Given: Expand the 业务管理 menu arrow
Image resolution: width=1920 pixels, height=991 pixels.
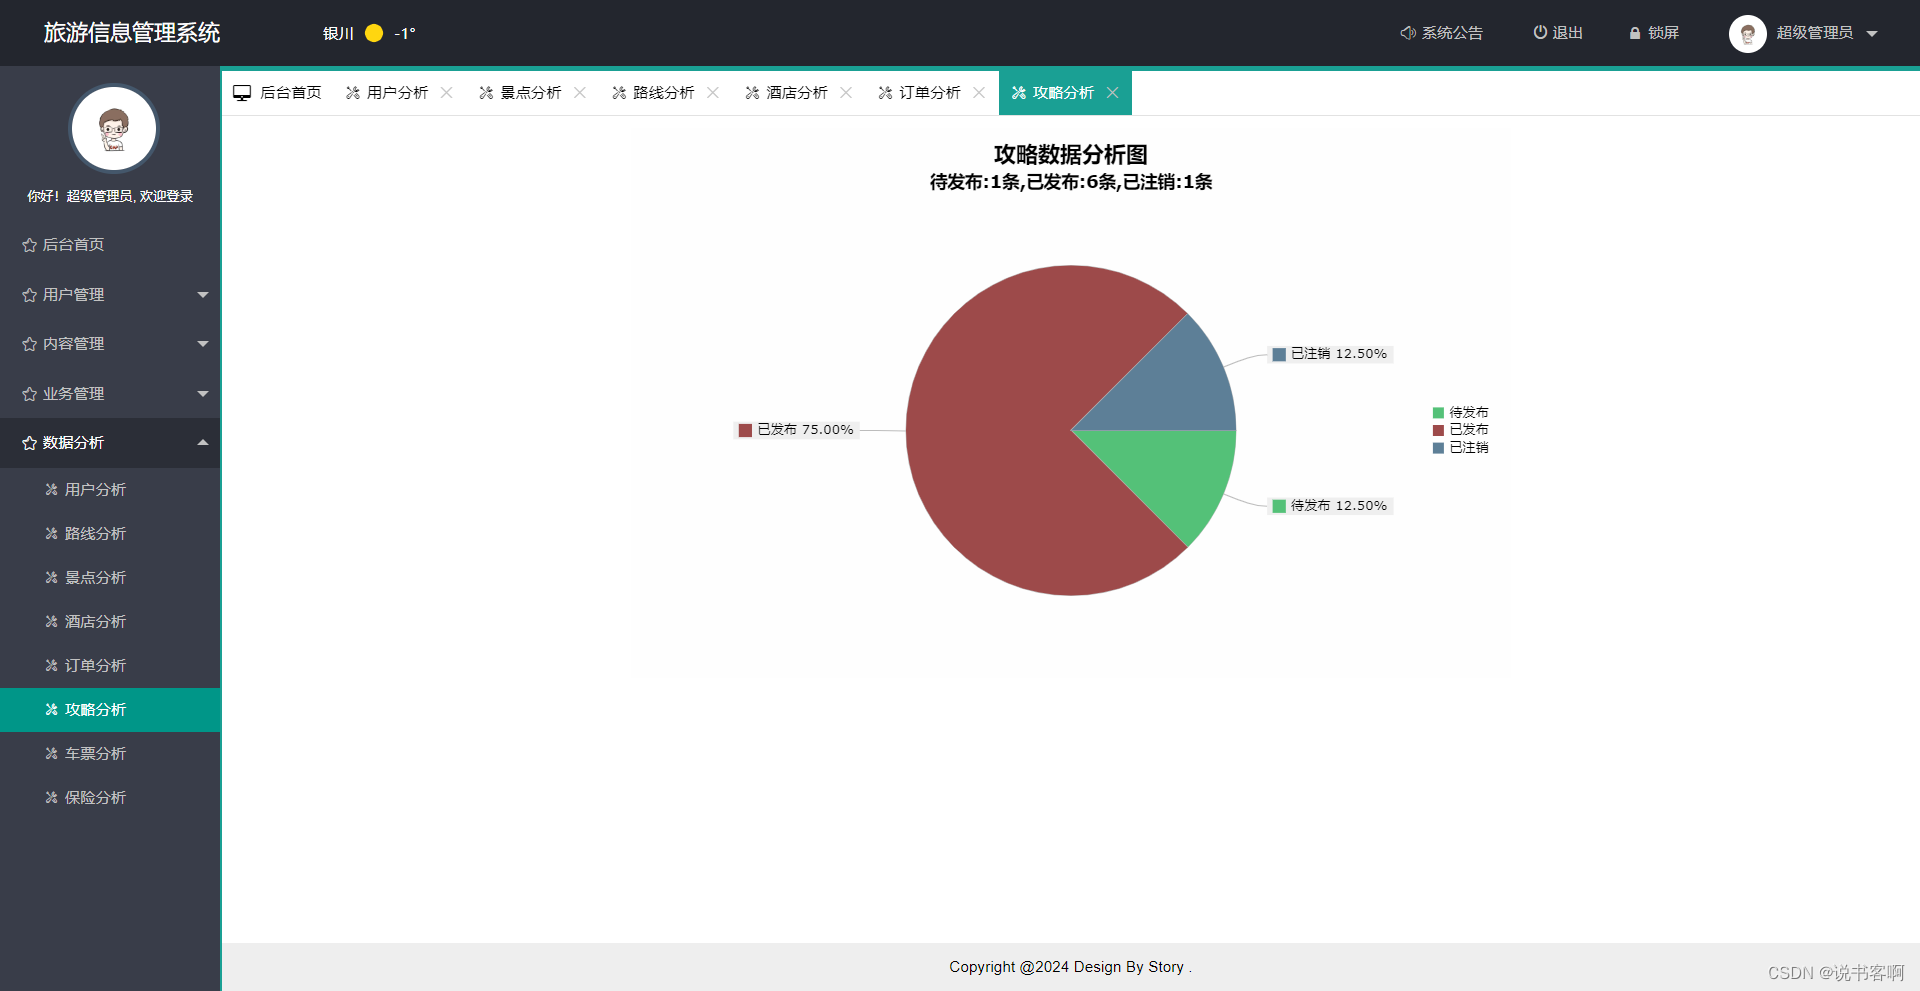Looking at the screenshot, I should coord(203,394).
